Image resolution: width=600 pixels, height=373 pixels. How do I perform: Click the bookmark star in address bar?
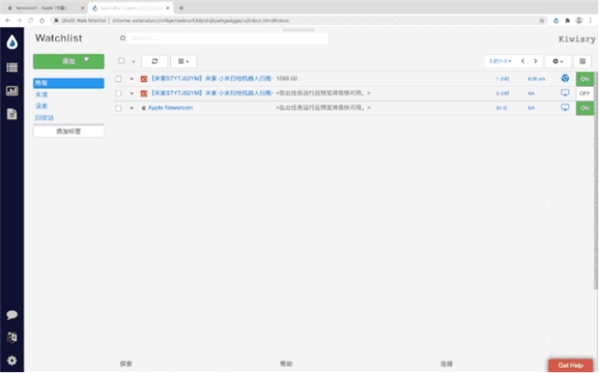(x=542, y=20)
